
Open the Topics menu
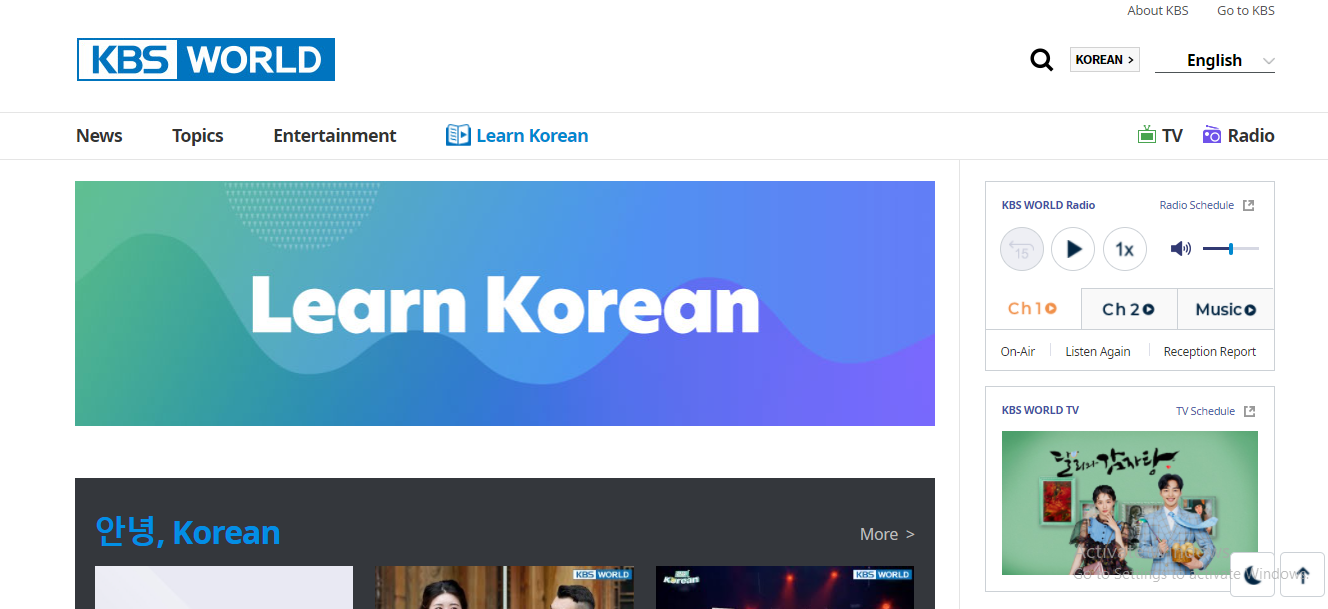click(198, 136)
